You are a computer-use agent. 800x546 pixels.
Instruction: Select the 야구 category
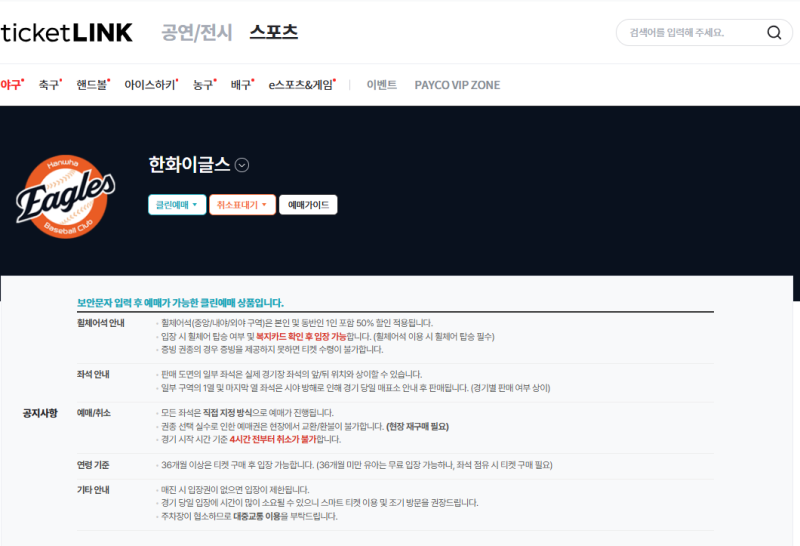click(x=11, y=85)
